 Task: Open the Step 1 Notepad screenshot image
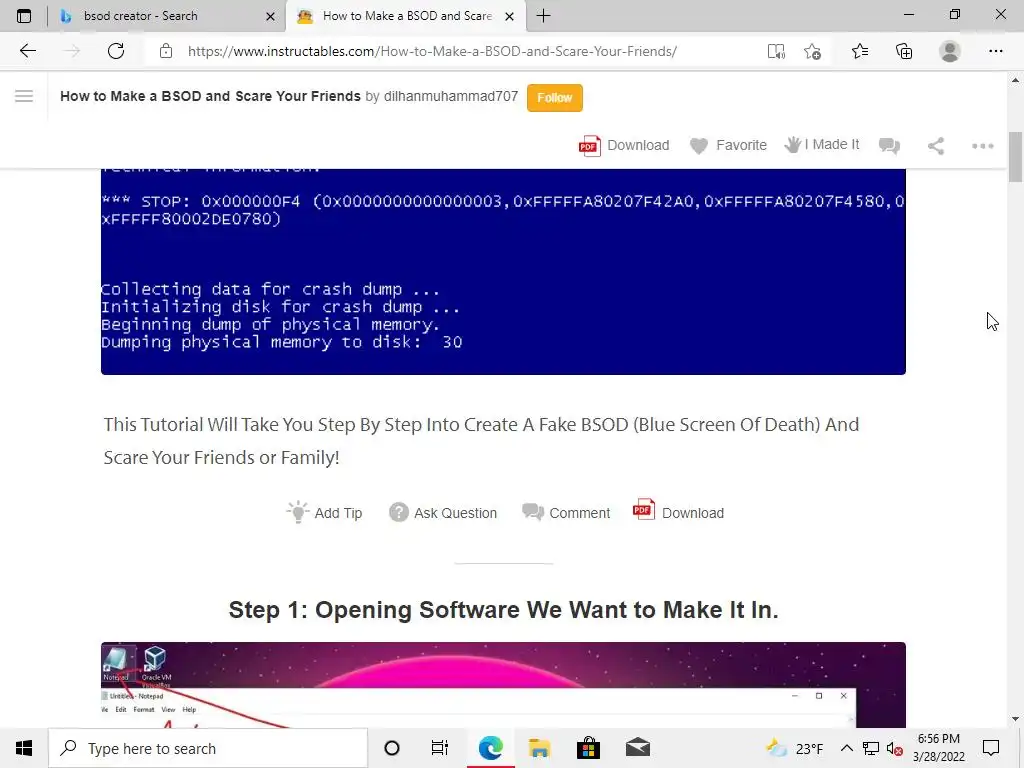coord(503,684)
